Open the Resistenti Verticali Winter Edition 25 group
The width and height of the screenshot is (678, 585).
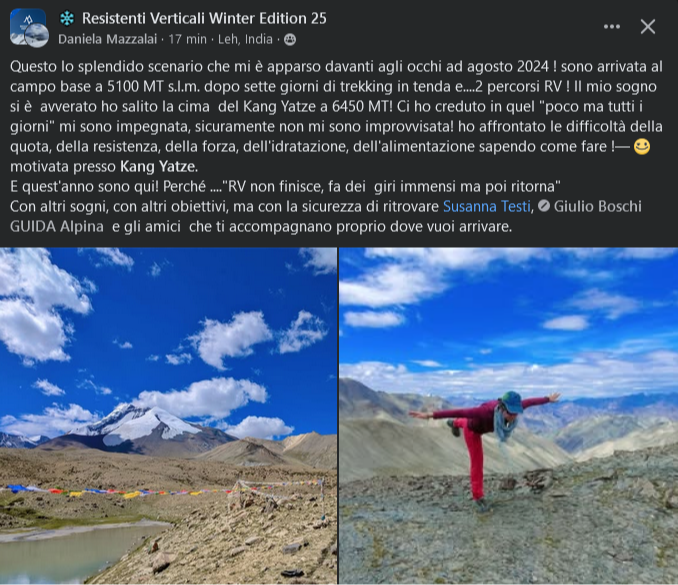click(x=204, y=18)
